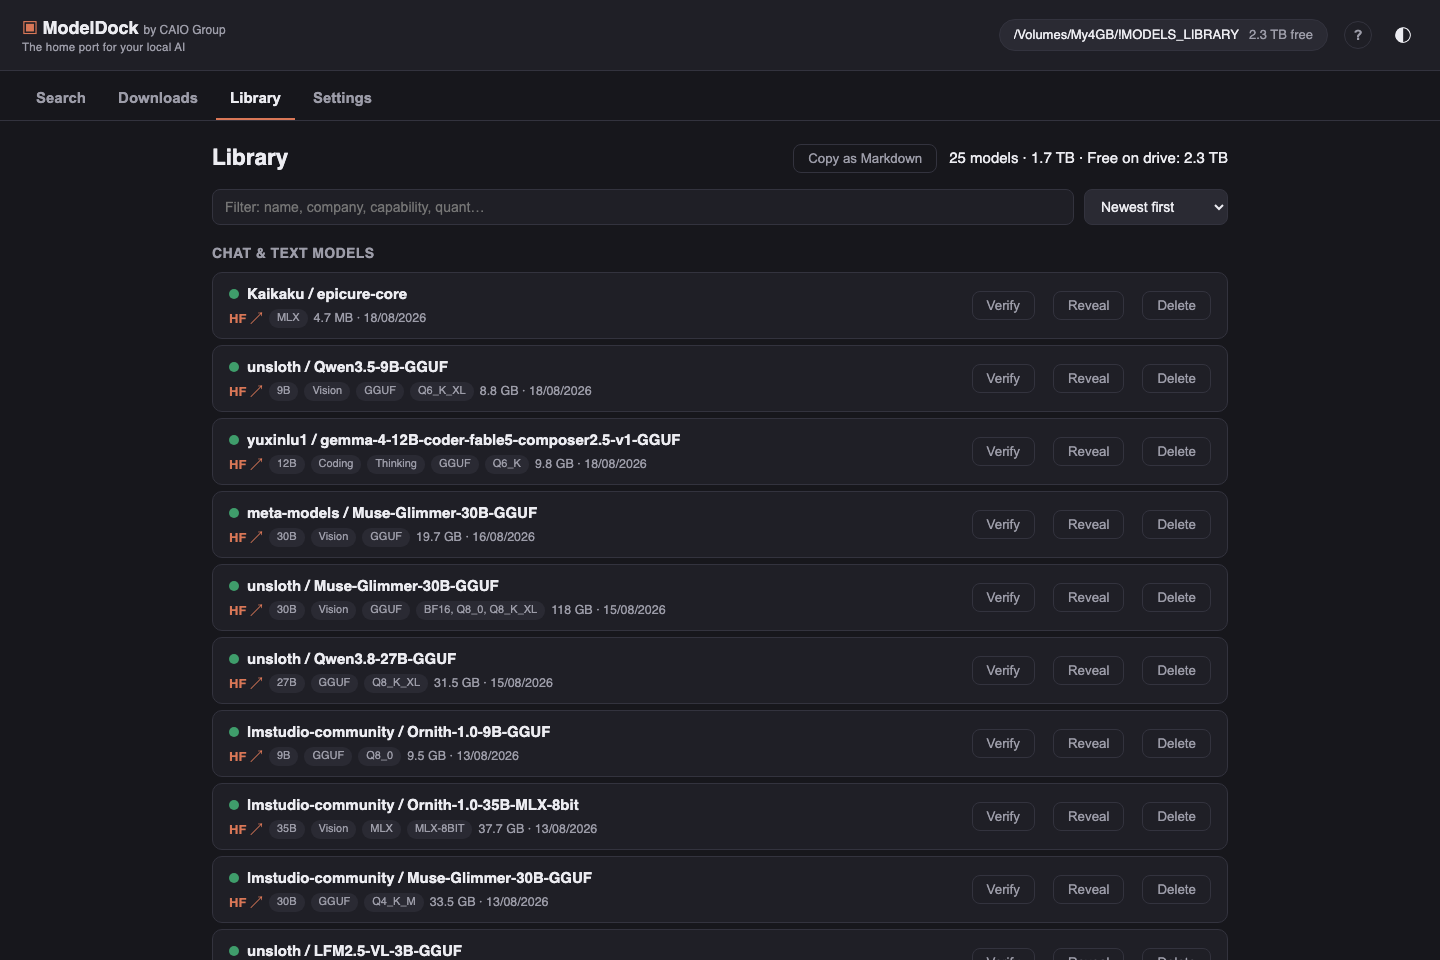Screen dimensions: 1440x960
Task: Focus the library filter input field
Action: (643, 207)
